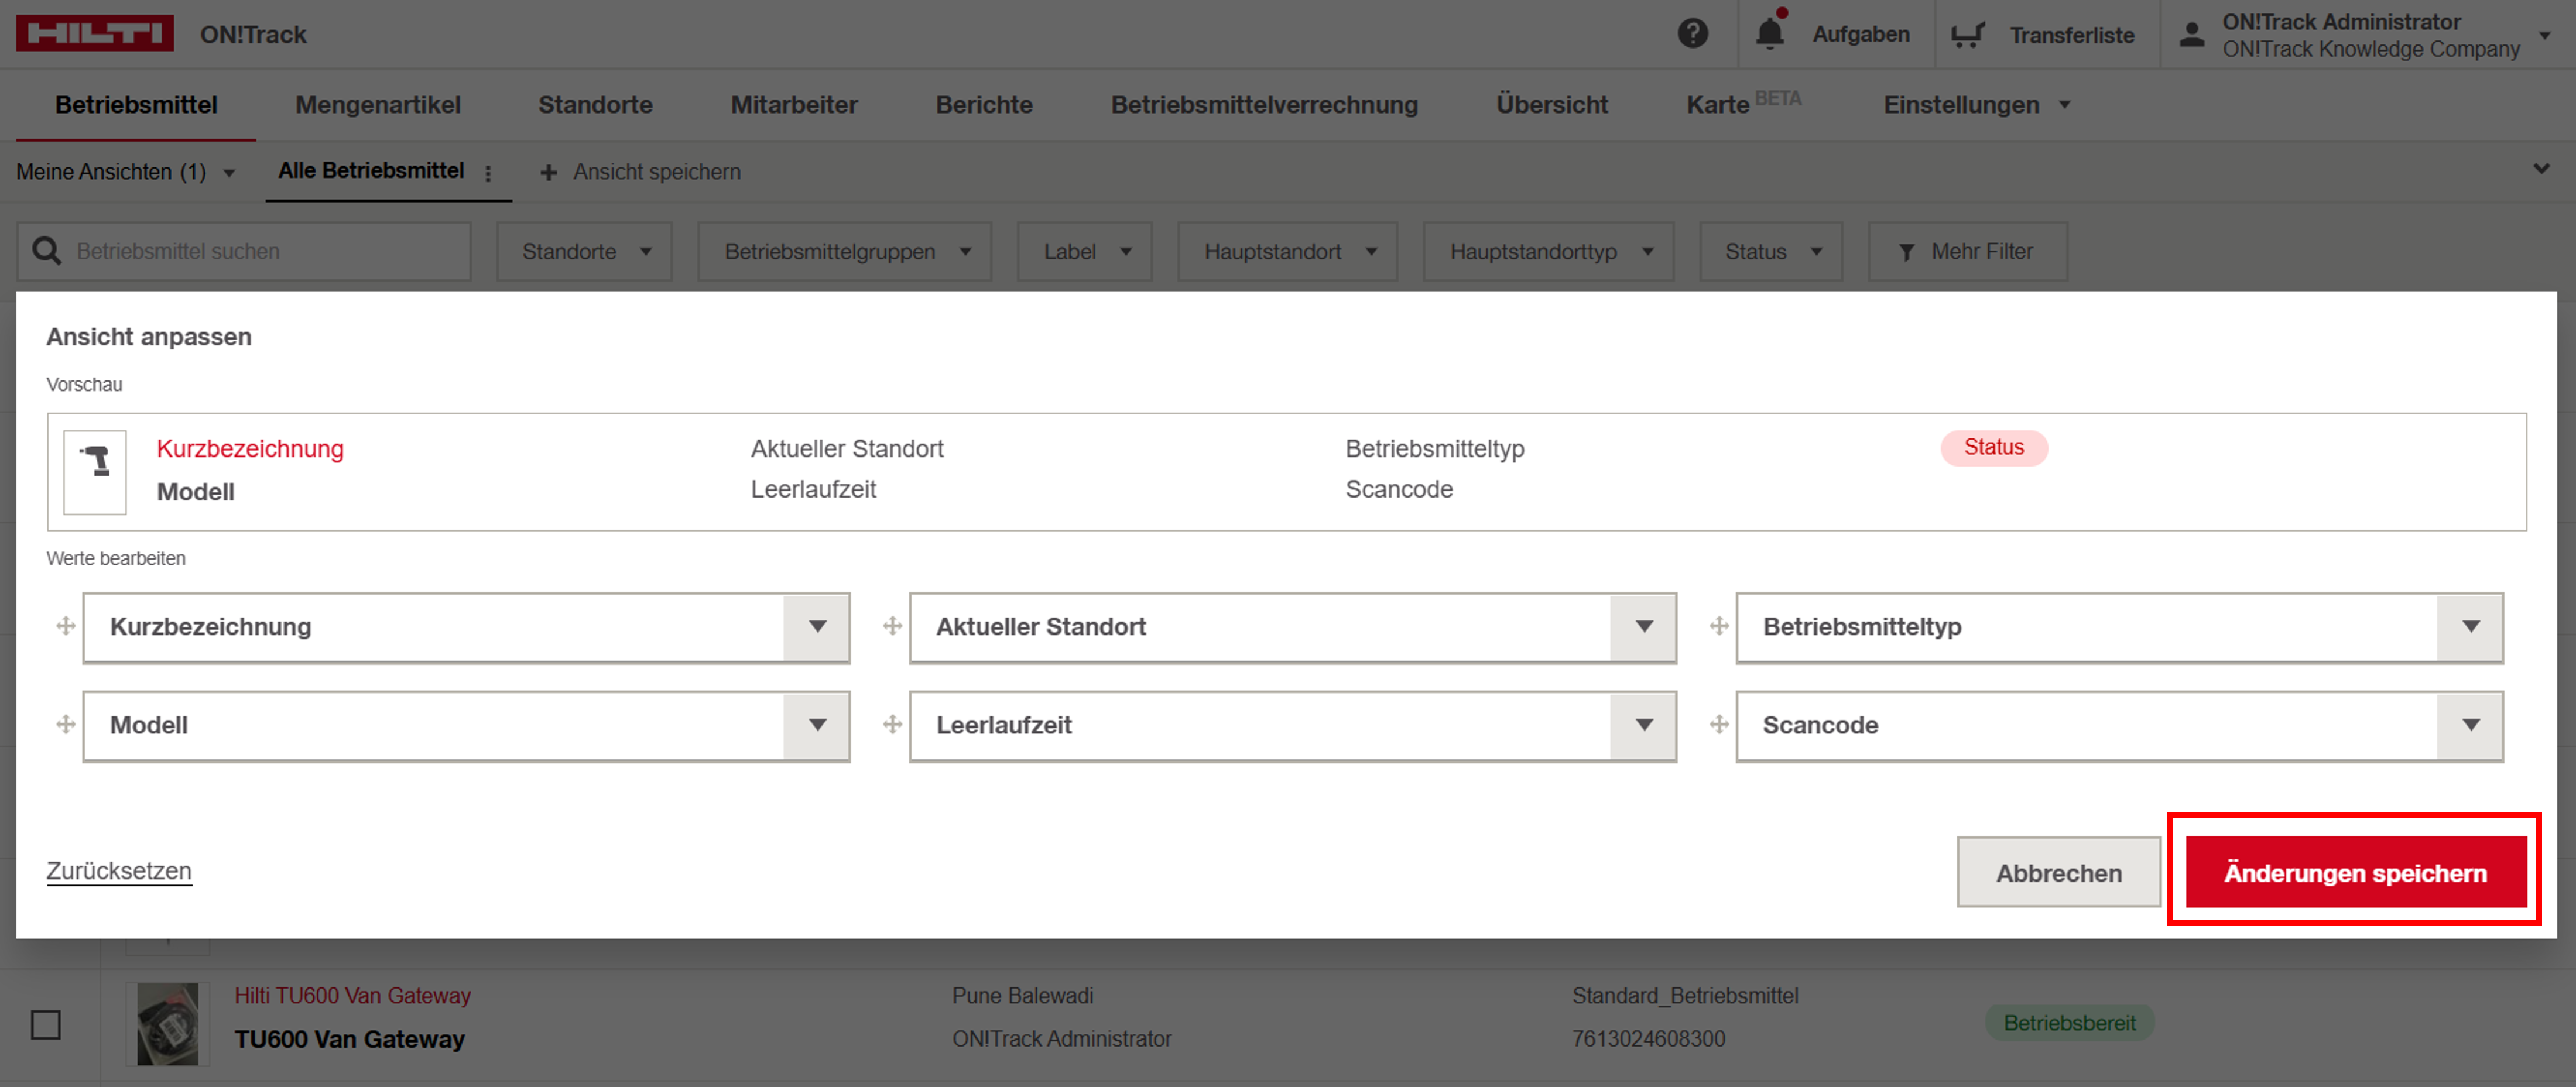This screenshot has height=1087, width=2576.
Task: Switch to the Übersicht tab
Action: coord(1551,104)
